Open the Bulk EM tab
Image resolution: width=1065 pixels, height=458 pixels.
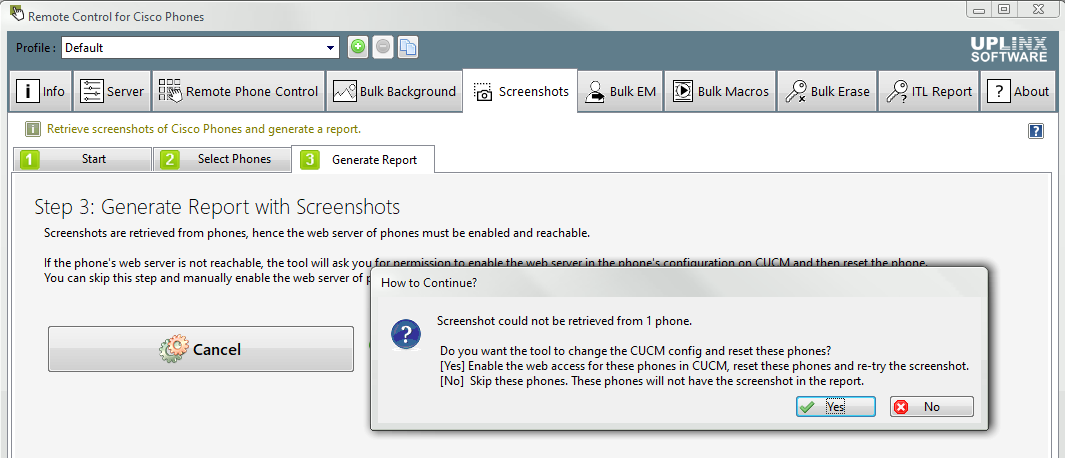(621, 91)
